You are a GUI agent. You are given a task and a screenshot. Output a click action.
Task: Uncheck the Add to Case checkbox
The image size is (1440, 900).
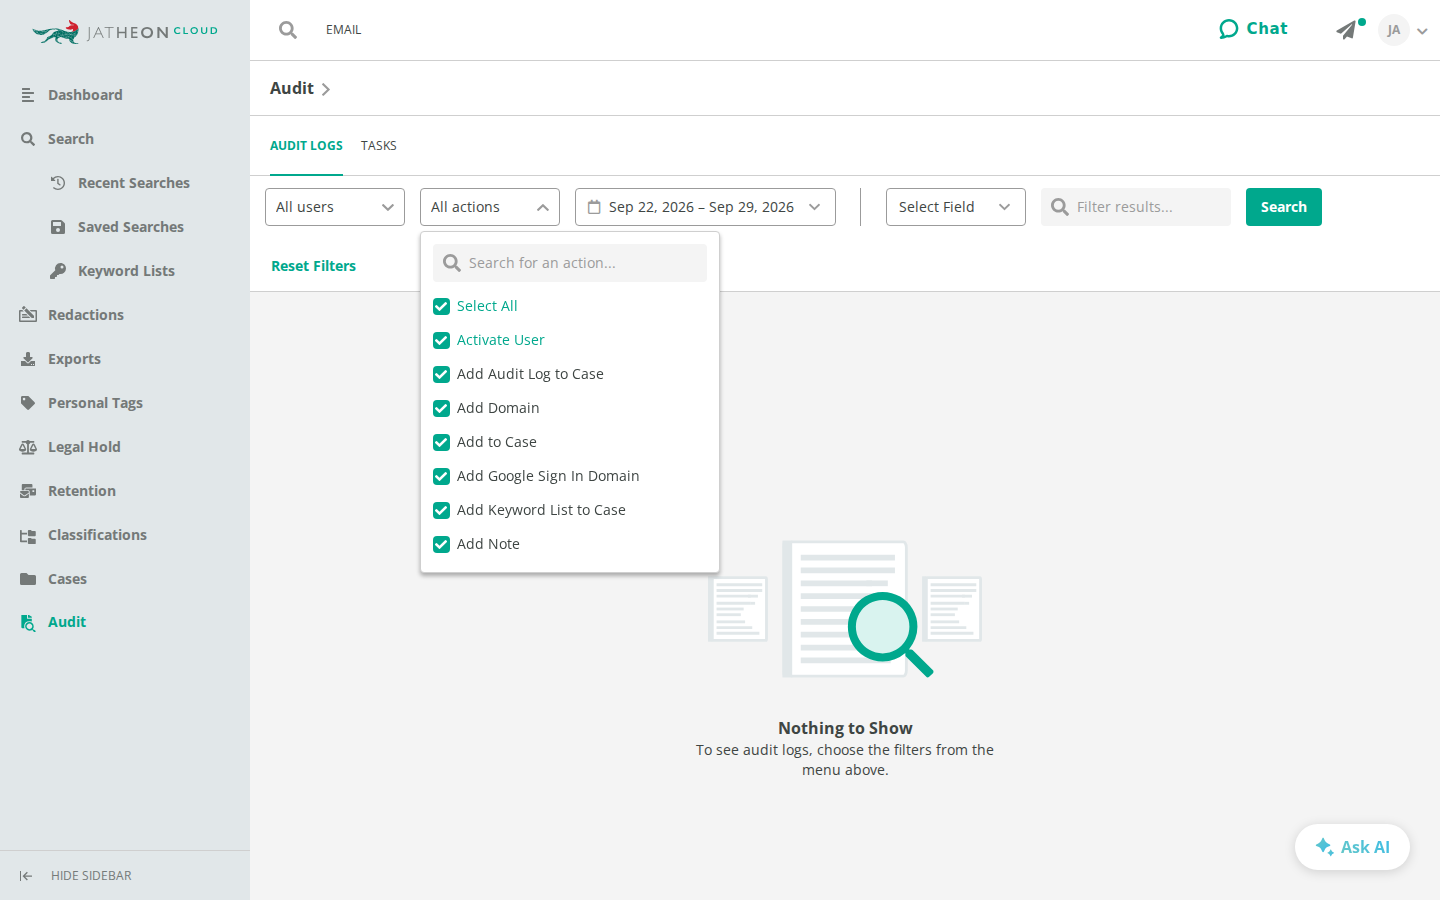click(441, 442)
